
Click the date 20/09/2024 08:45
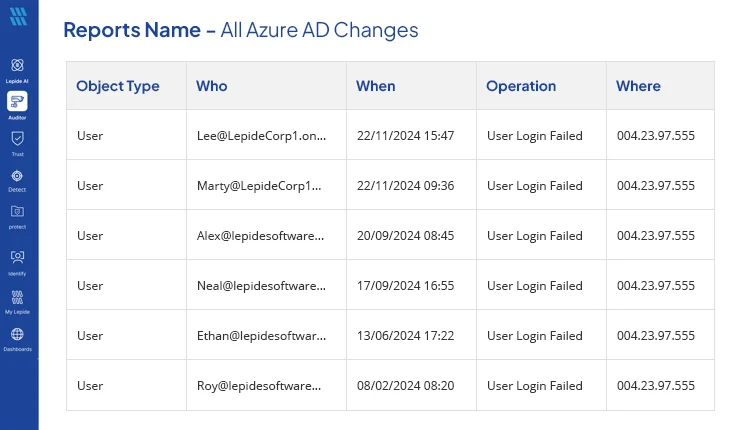pyautogui.click(x=406, y=236)
